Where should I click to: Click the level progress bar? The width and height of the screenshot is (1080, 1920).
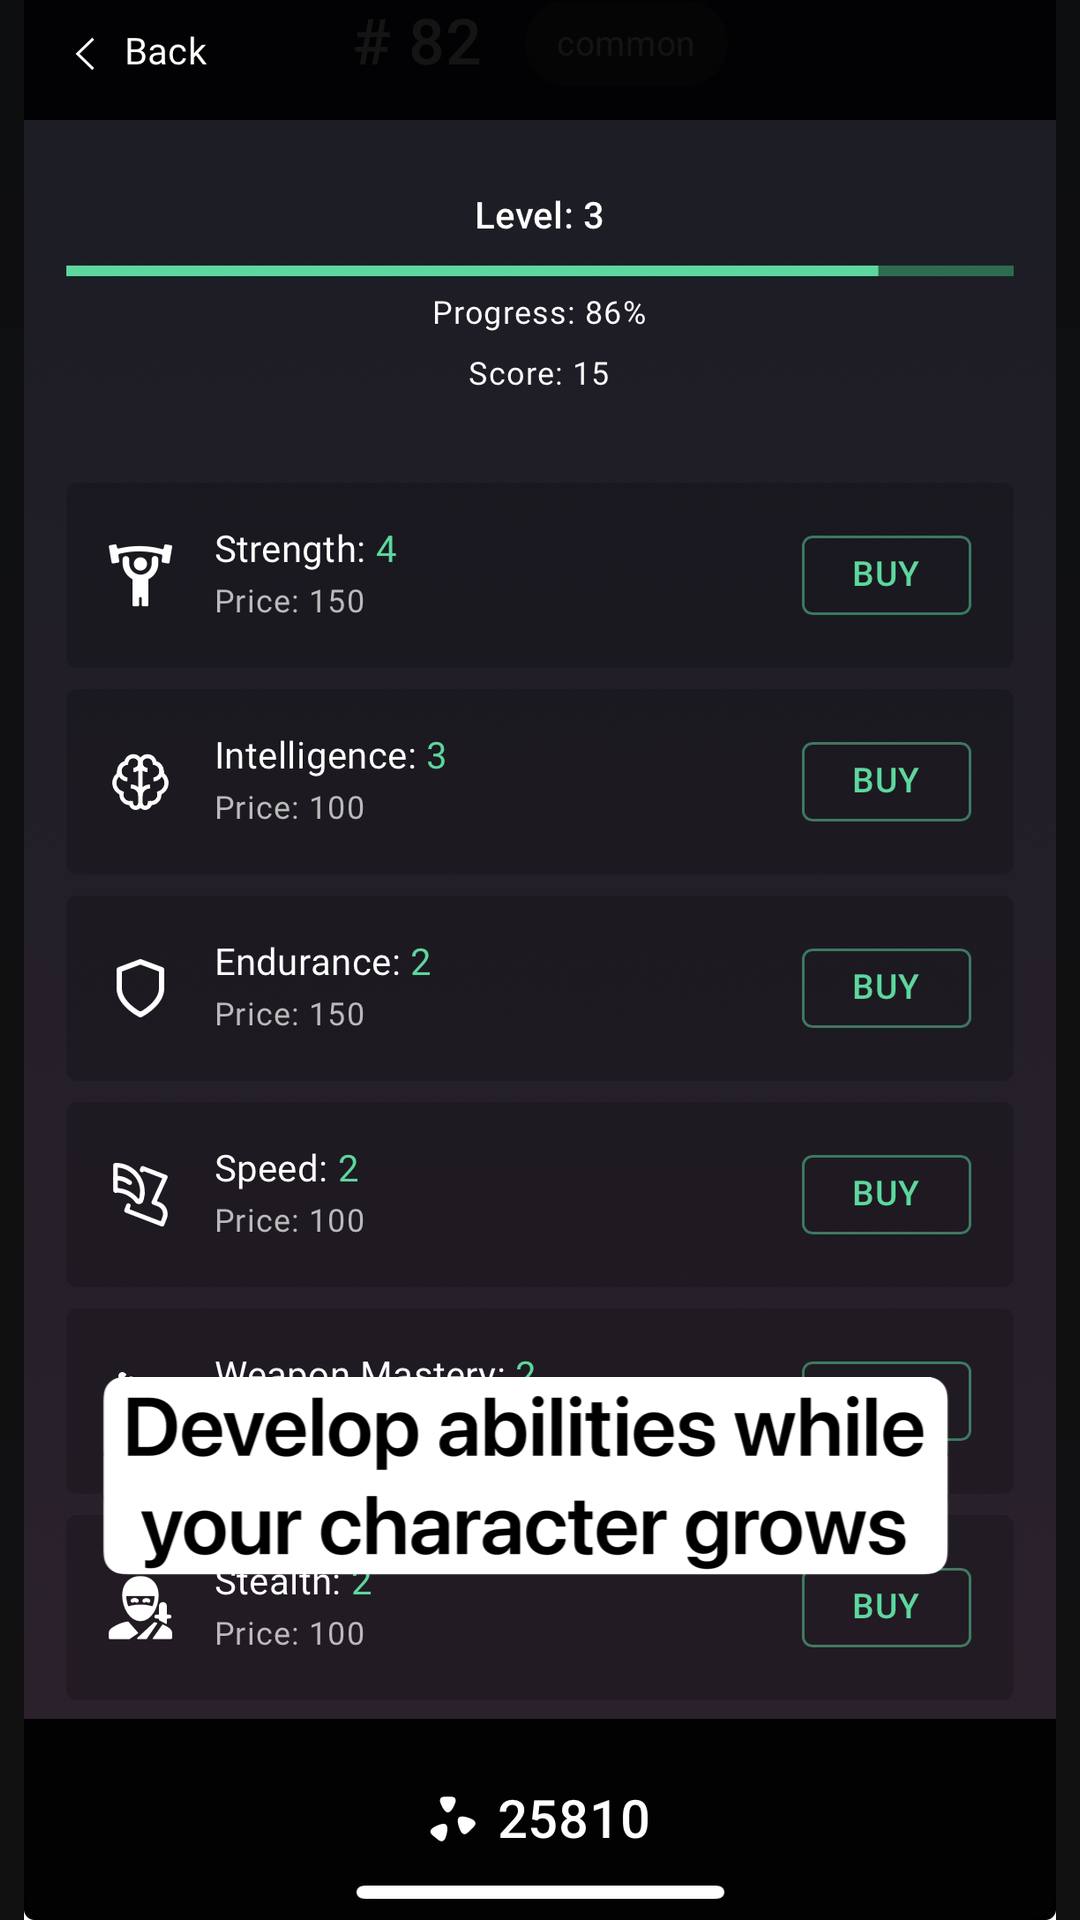click(x=539, y=271)
